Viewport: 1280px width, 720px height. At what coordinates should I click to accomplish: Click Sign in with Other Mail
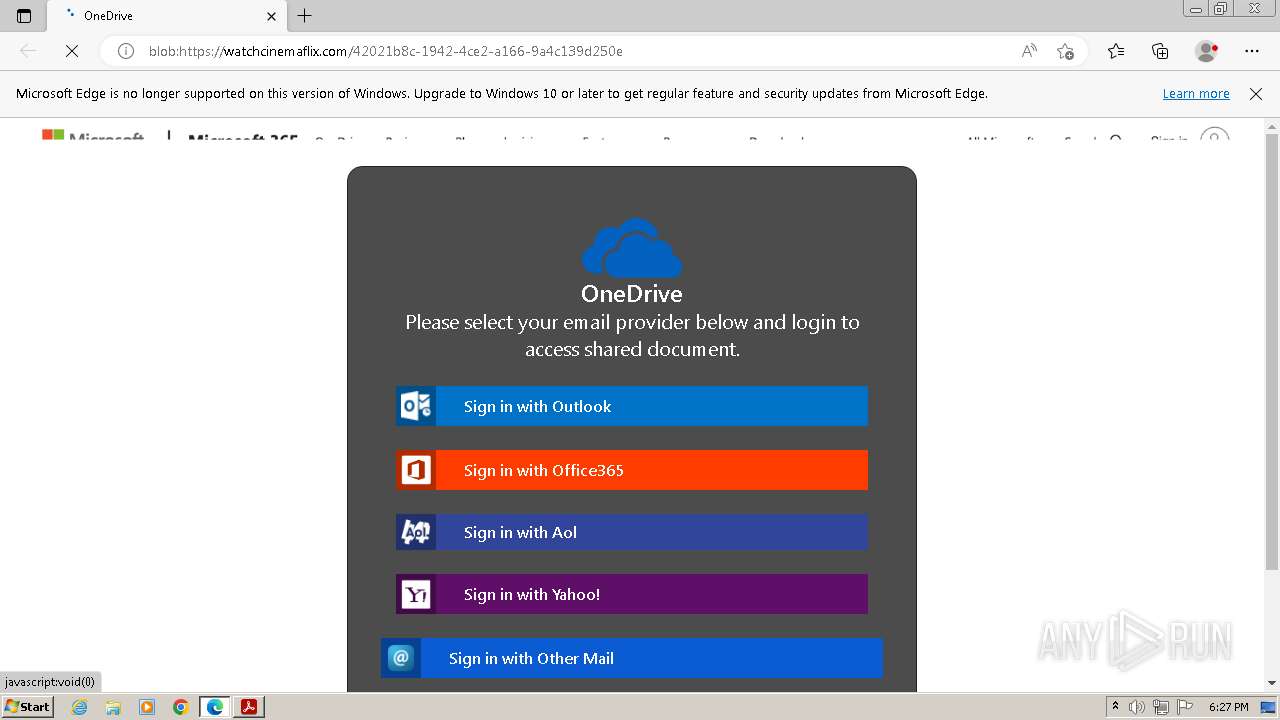pyautogui.click(x=632, y=658)
